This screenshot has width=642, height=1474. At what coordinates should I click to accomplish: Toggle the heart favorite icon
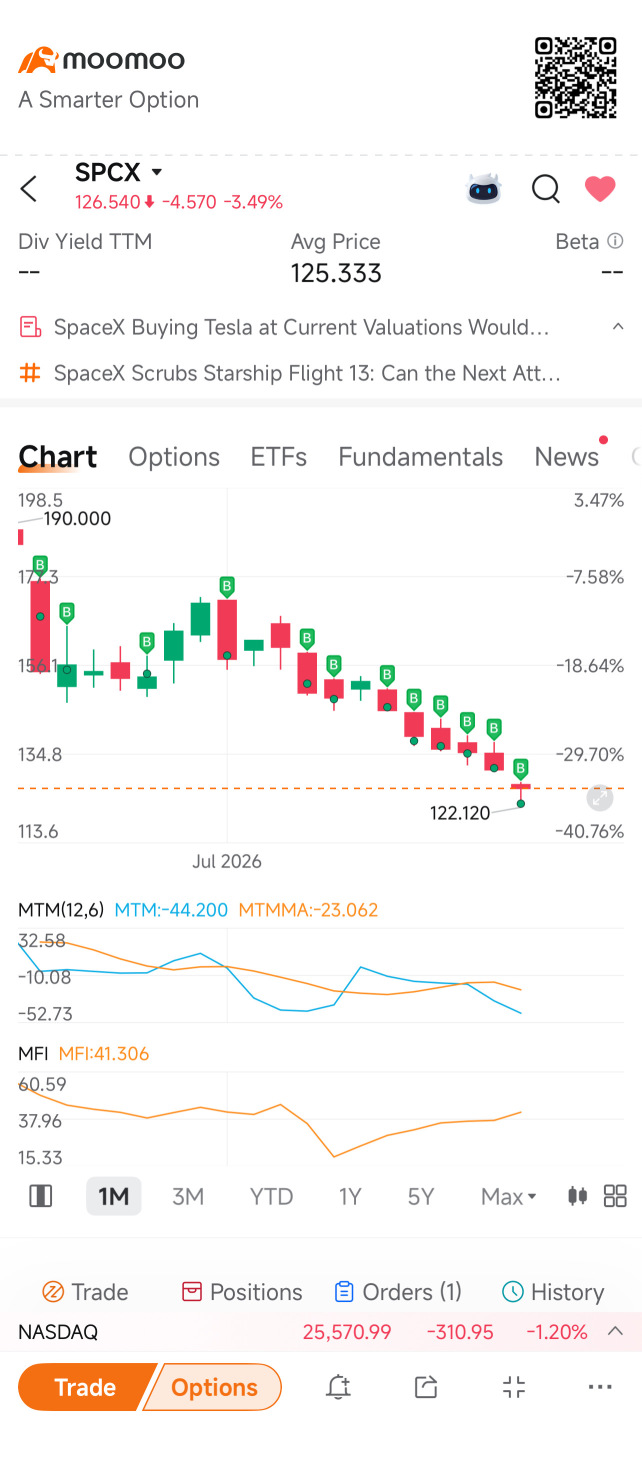[600, 188]
